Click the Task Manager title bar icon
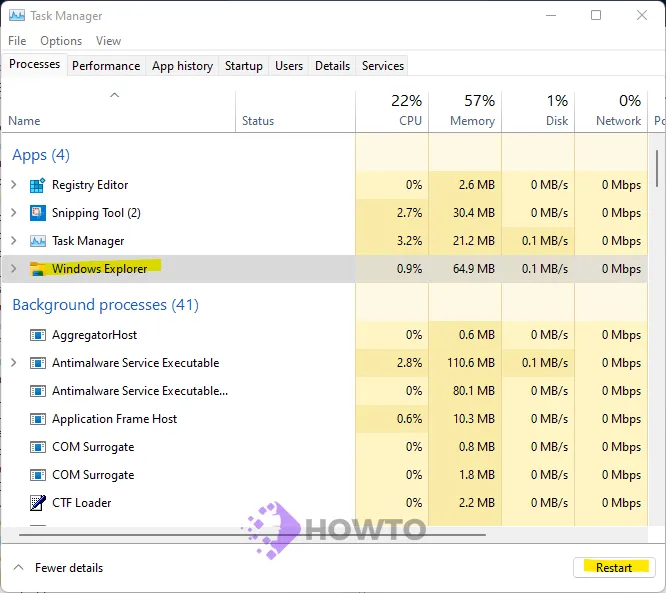The width and height of the screenshot is (666, 593). tap(17, 16)
